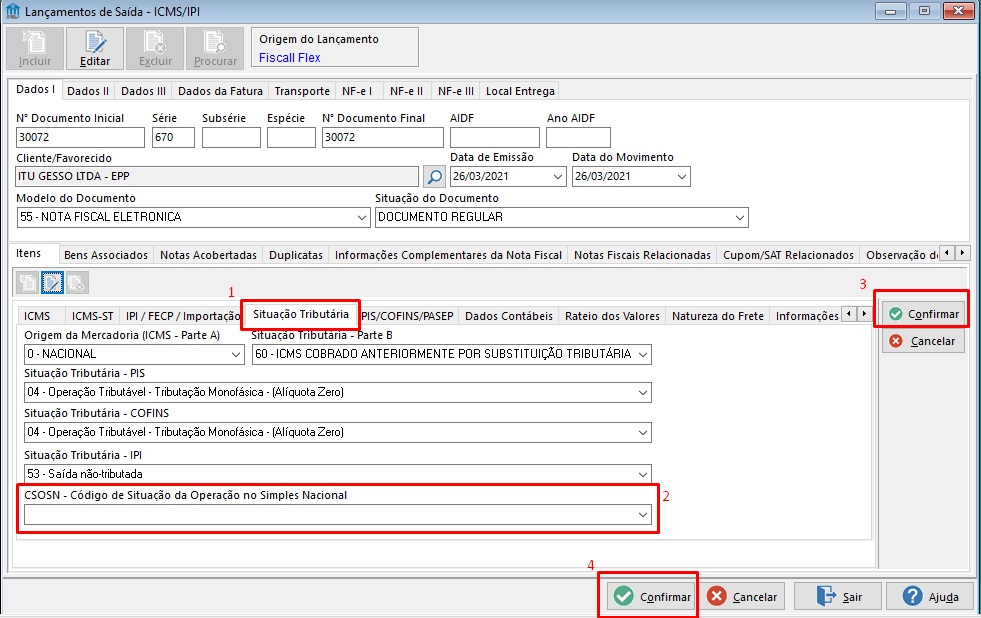This screenshot has width=981, height=618.
Task: Select the Dados I tab
Action: click(36, 89)
